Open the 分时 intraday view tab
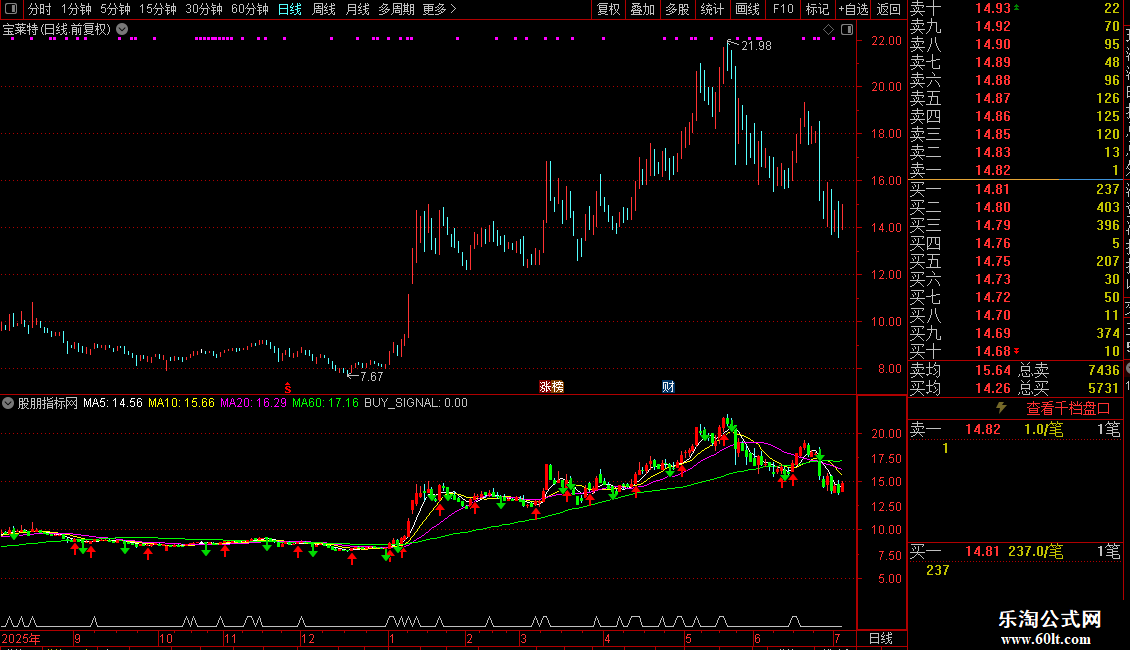Screen dimensions: 1130x650 (x=40, y=9)
